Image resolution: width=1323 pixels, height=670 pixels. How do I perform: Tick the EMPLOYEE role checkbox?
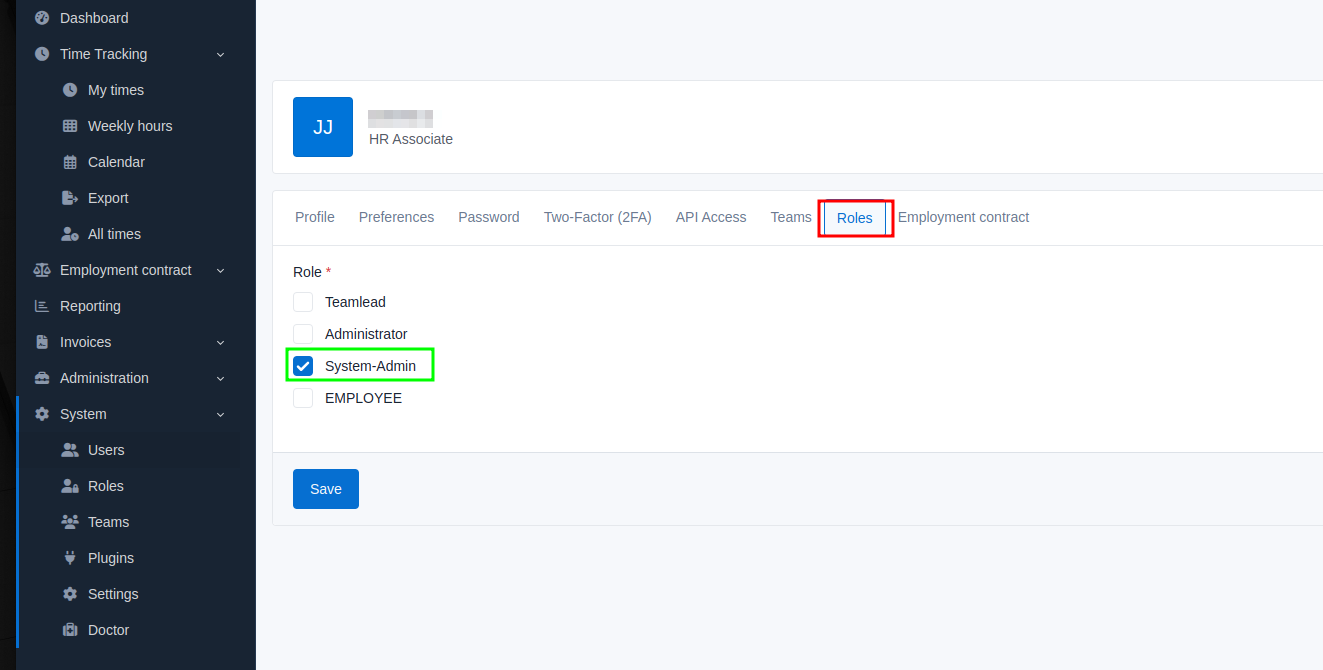click(x=303, y=398)
